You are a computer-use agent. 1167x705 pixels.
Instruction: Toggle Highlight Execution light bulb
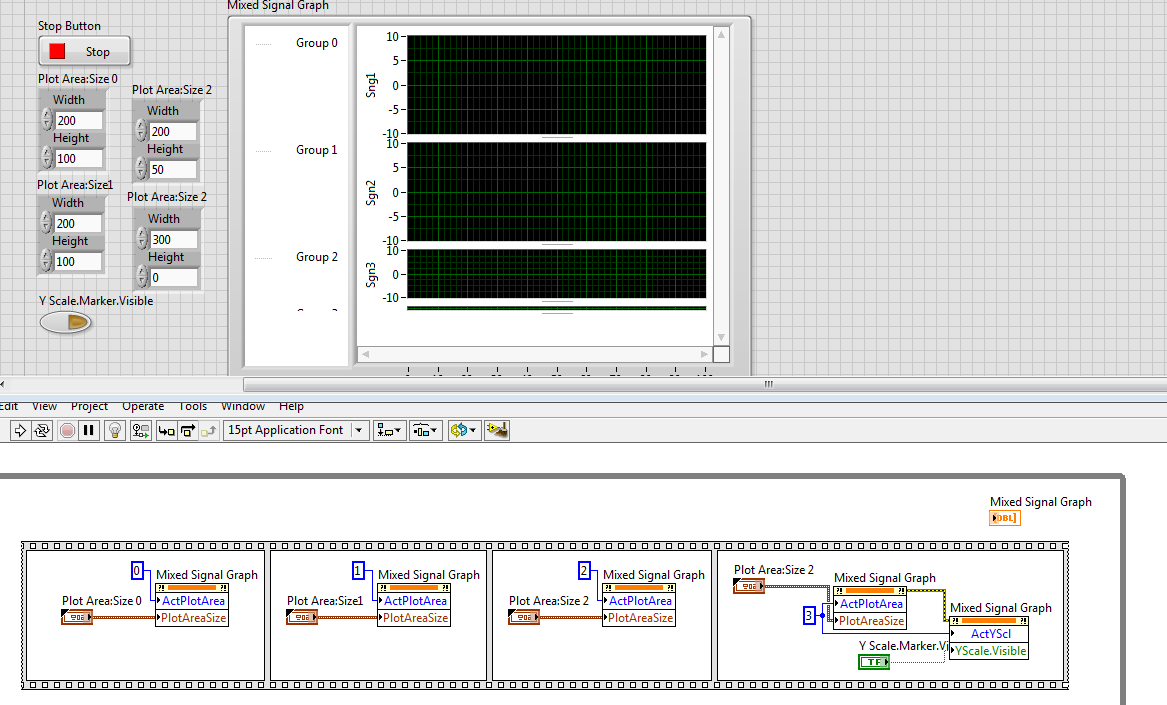tap(115, 430)
